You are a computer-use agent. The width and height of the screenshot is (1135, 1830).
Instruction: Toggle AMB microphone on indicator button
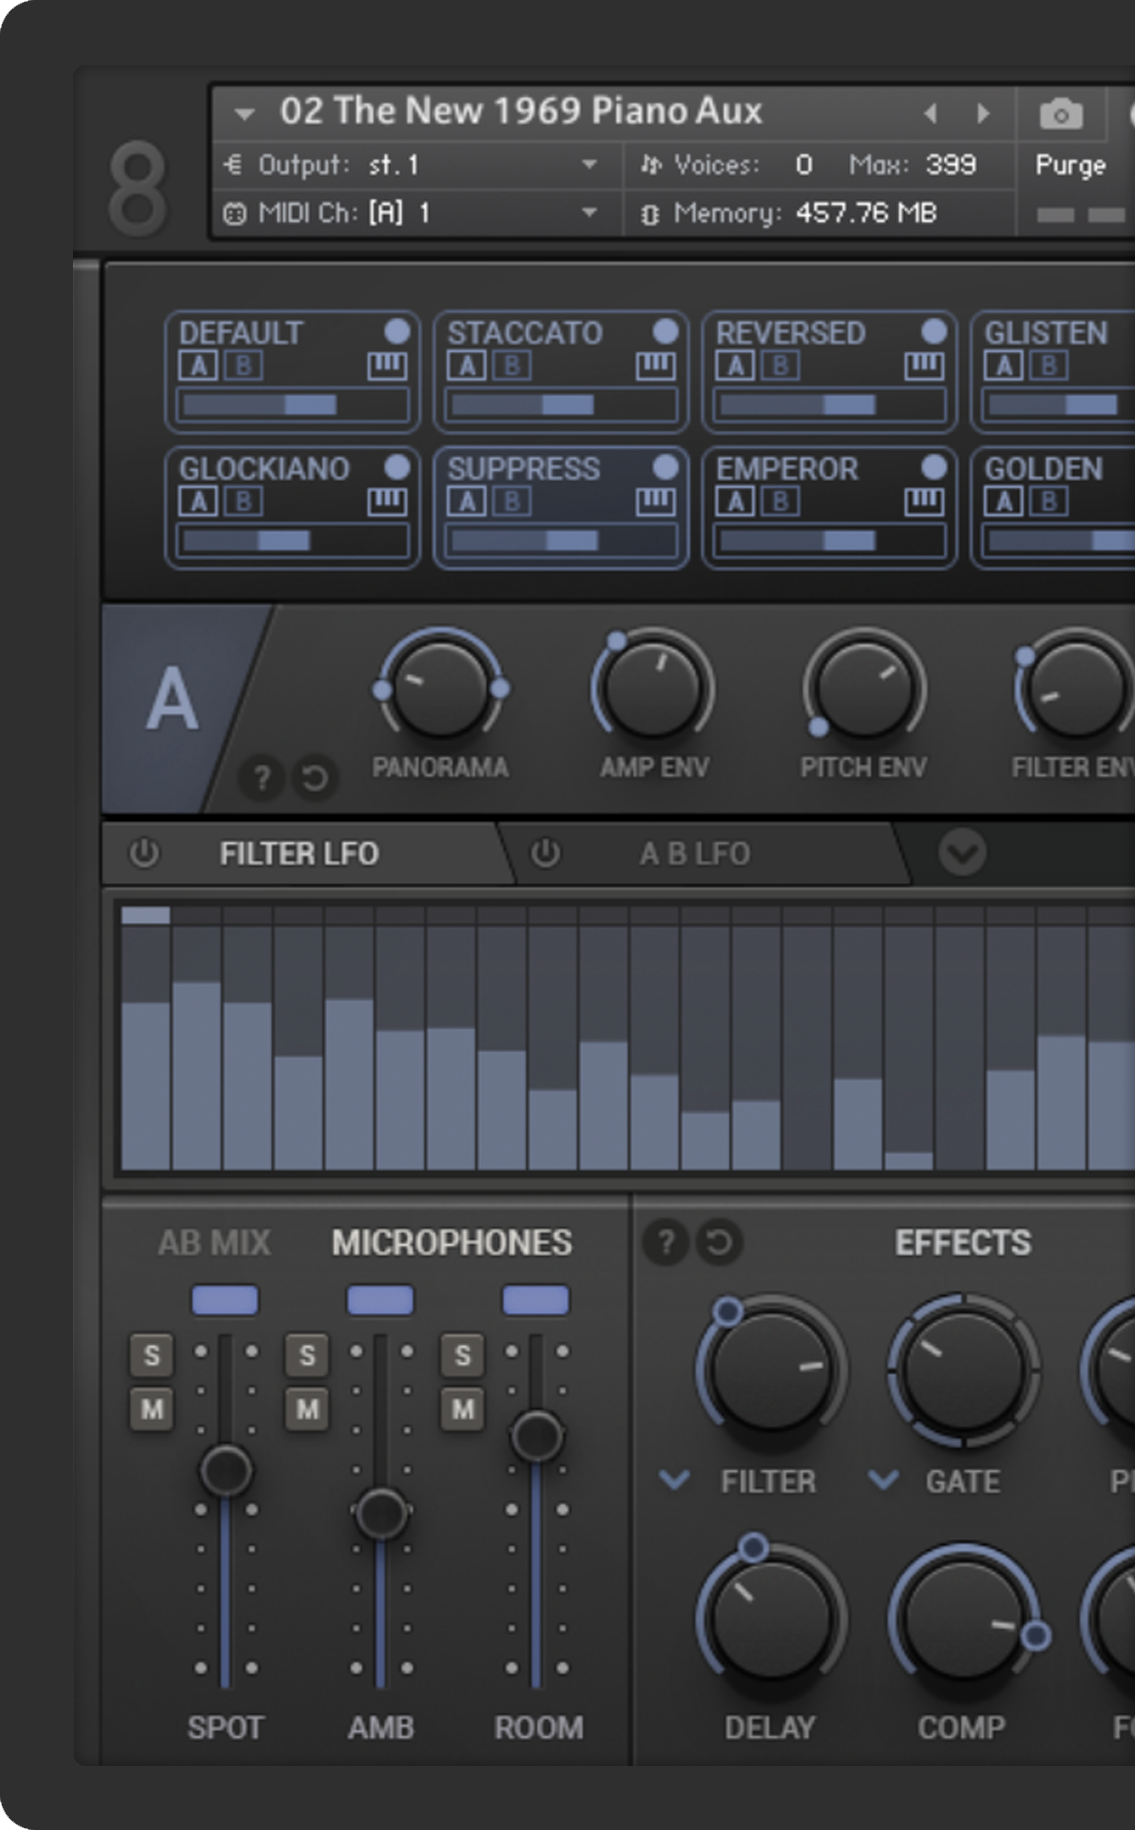coord(380,1300)
